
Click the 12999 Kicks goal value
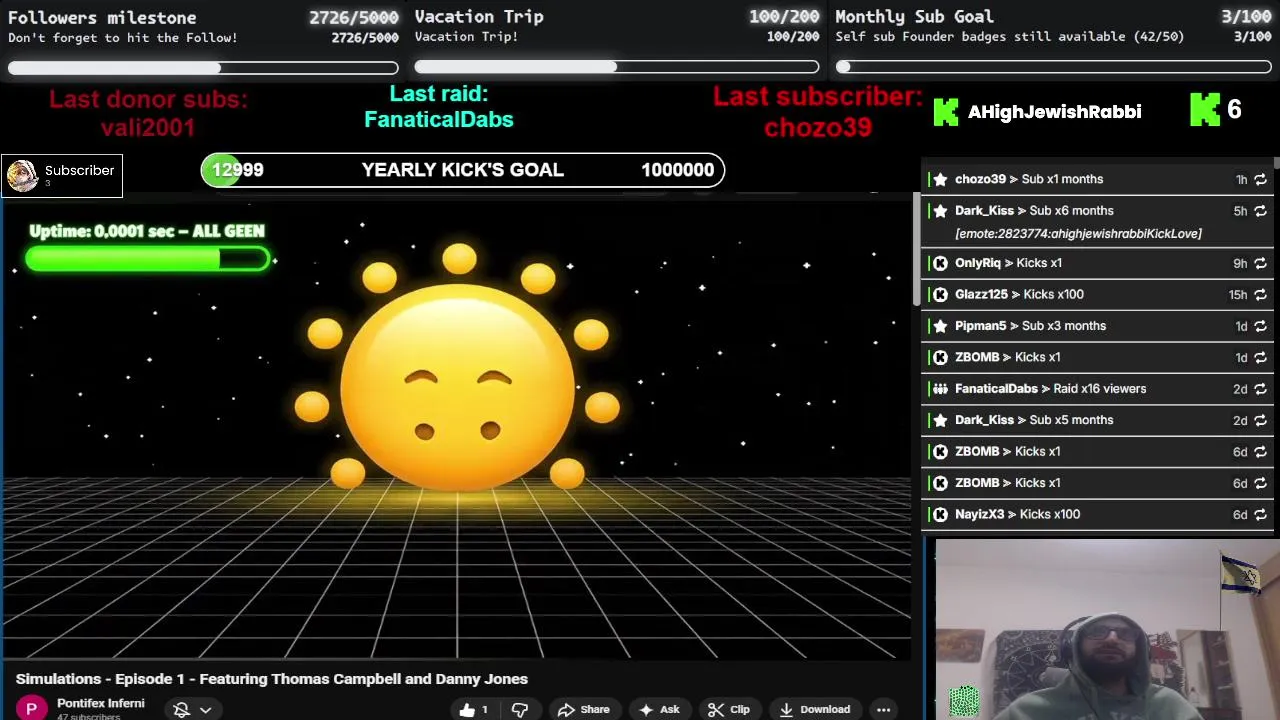[237, 170]
